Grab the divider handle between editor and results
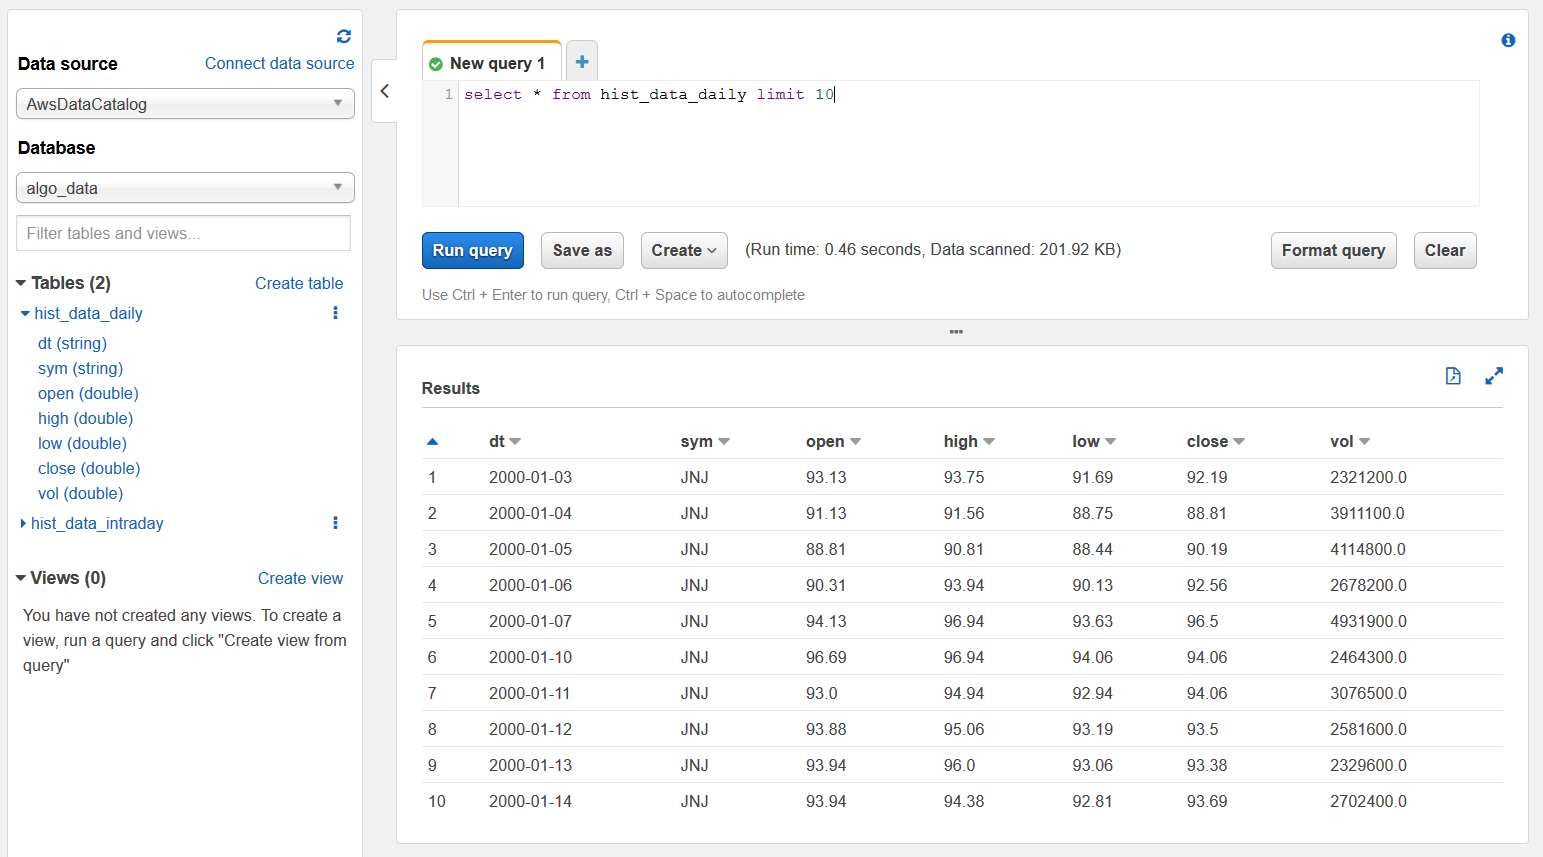Screen dimensions: 1543x857 (956, 332)
